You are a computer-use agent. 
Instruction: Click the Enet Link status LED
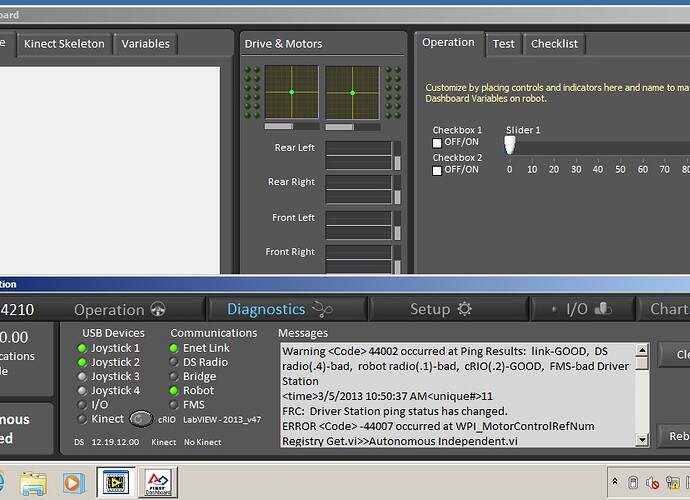click(x=174, y=348)
